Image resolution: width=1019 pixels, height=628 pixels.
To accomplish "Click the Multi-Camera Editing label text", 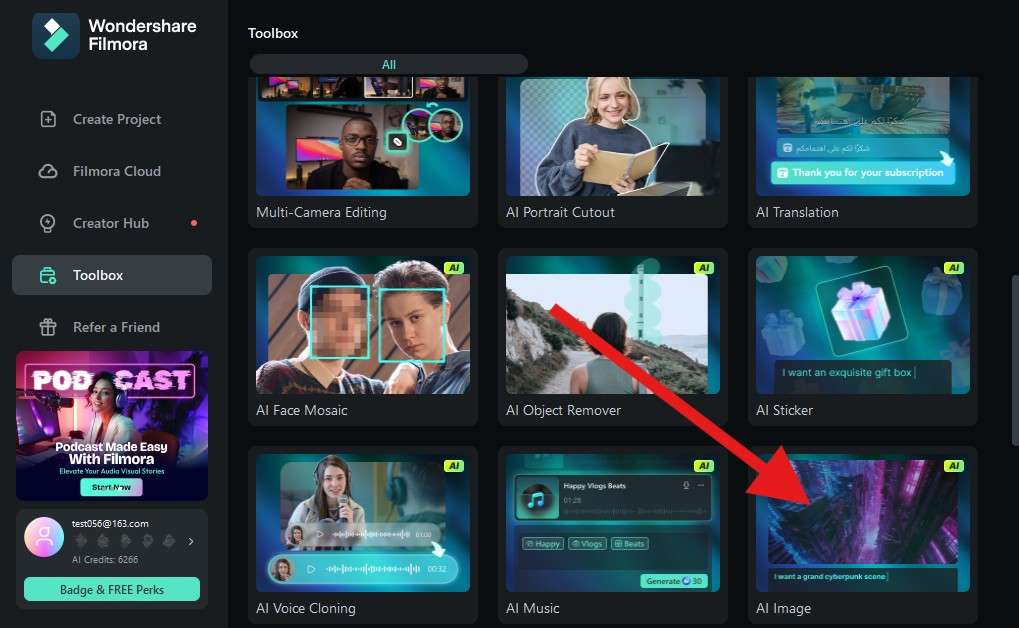I will tap(321, 213).
